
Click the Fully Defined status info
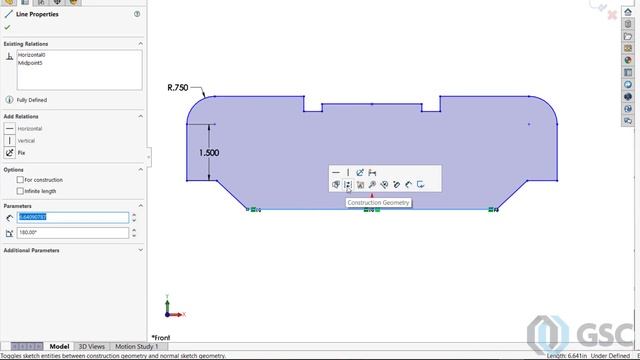click(x=31, y=100)
